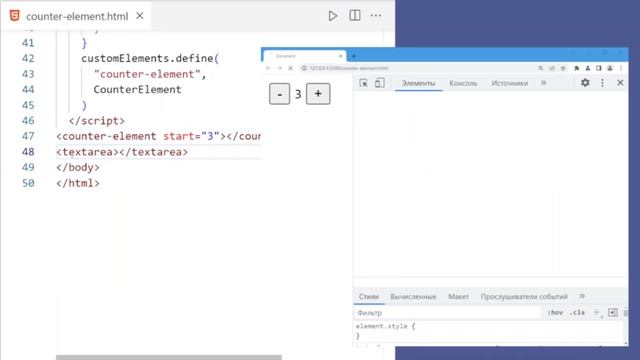Screen dimensions: 640x360
Task: Split the editor with the split icon
Action: coord(355,16)
